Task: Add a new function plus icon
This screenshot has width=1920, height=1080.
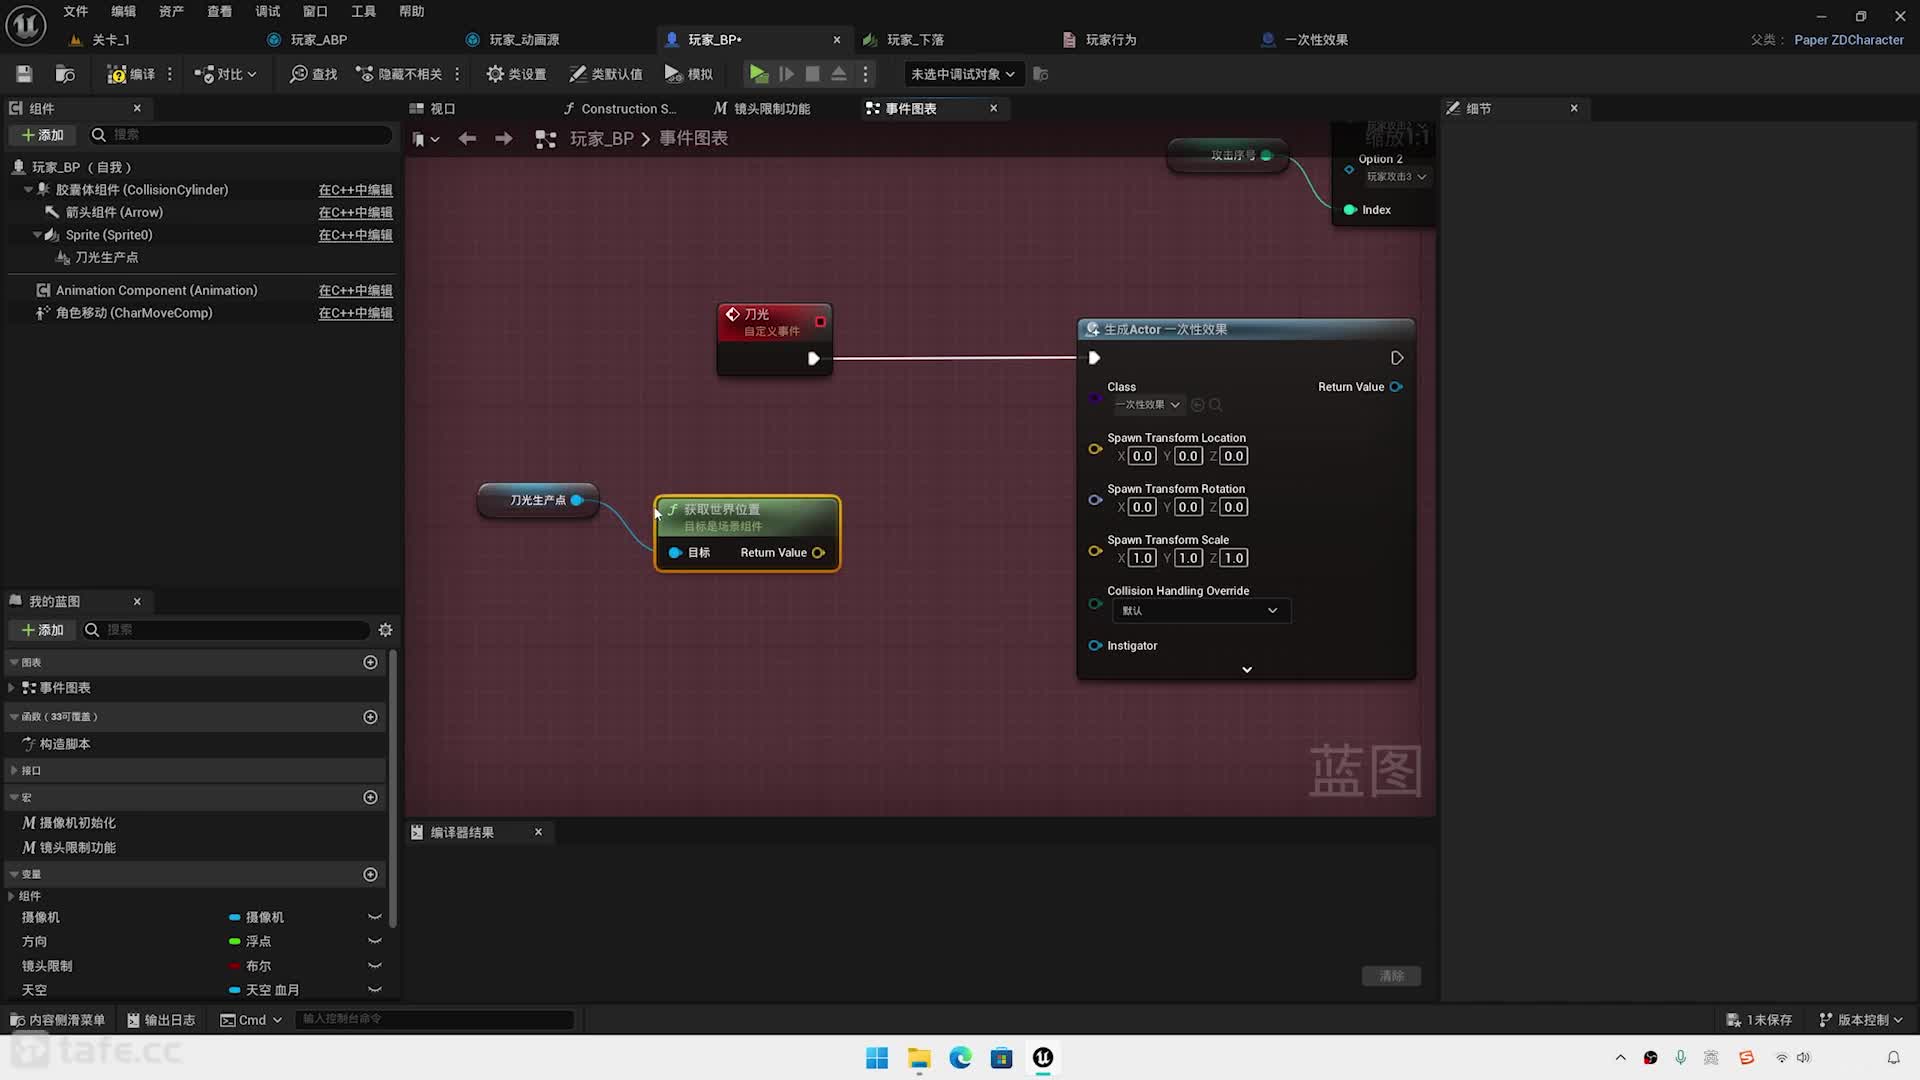Action: point(370,717)
